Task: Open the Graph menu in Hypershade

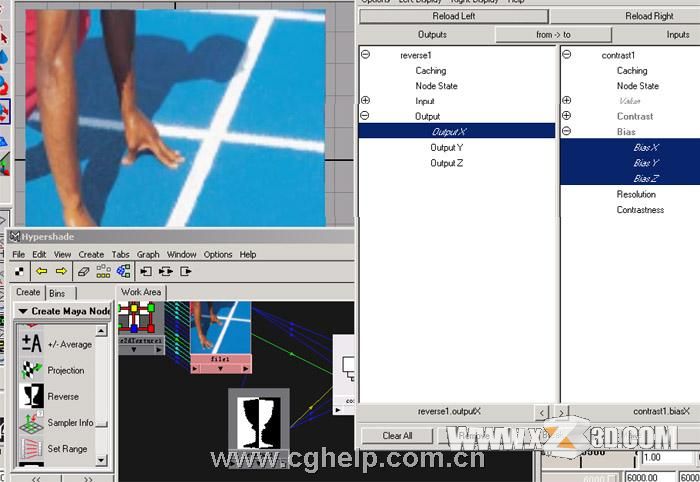Action: click(x=148, y=254)
